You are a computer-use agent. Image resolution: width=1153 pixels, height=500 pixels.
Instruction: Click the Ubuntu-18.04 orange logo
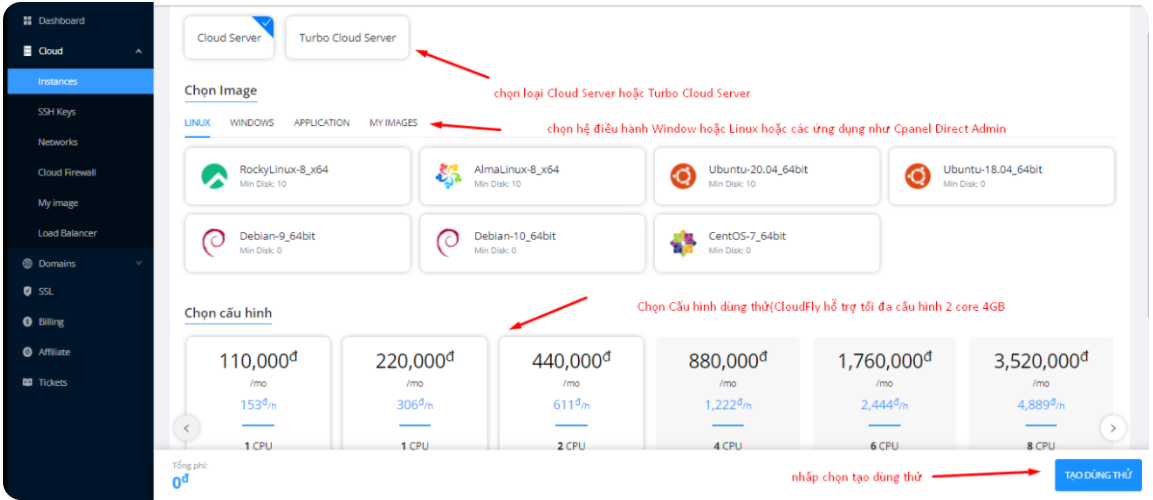click(917, 176)
